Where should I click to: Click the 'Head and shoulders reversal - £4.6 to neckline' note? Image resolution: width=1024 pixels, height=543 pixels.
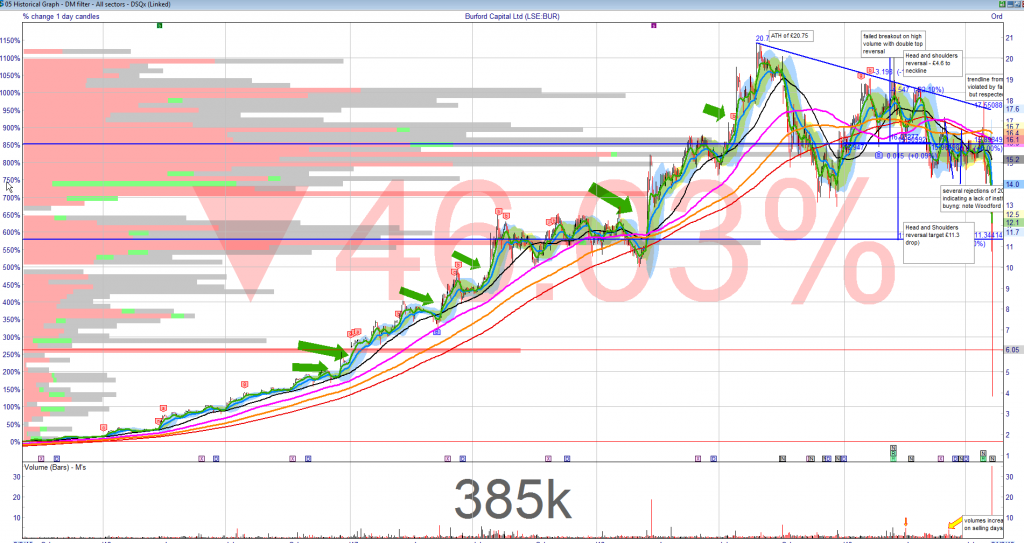932,63
